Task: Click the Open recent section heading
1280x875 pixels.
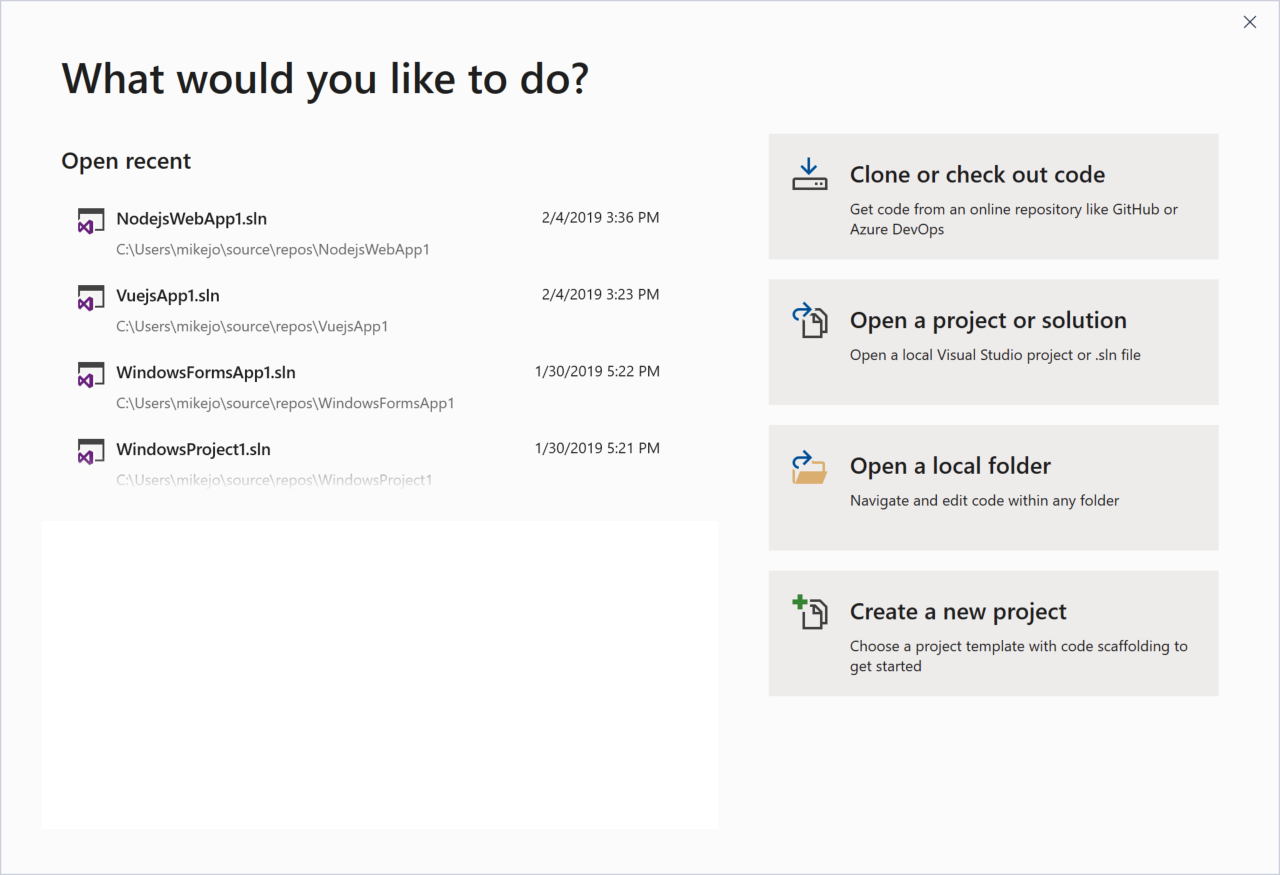Action: (x=126, y=161)
